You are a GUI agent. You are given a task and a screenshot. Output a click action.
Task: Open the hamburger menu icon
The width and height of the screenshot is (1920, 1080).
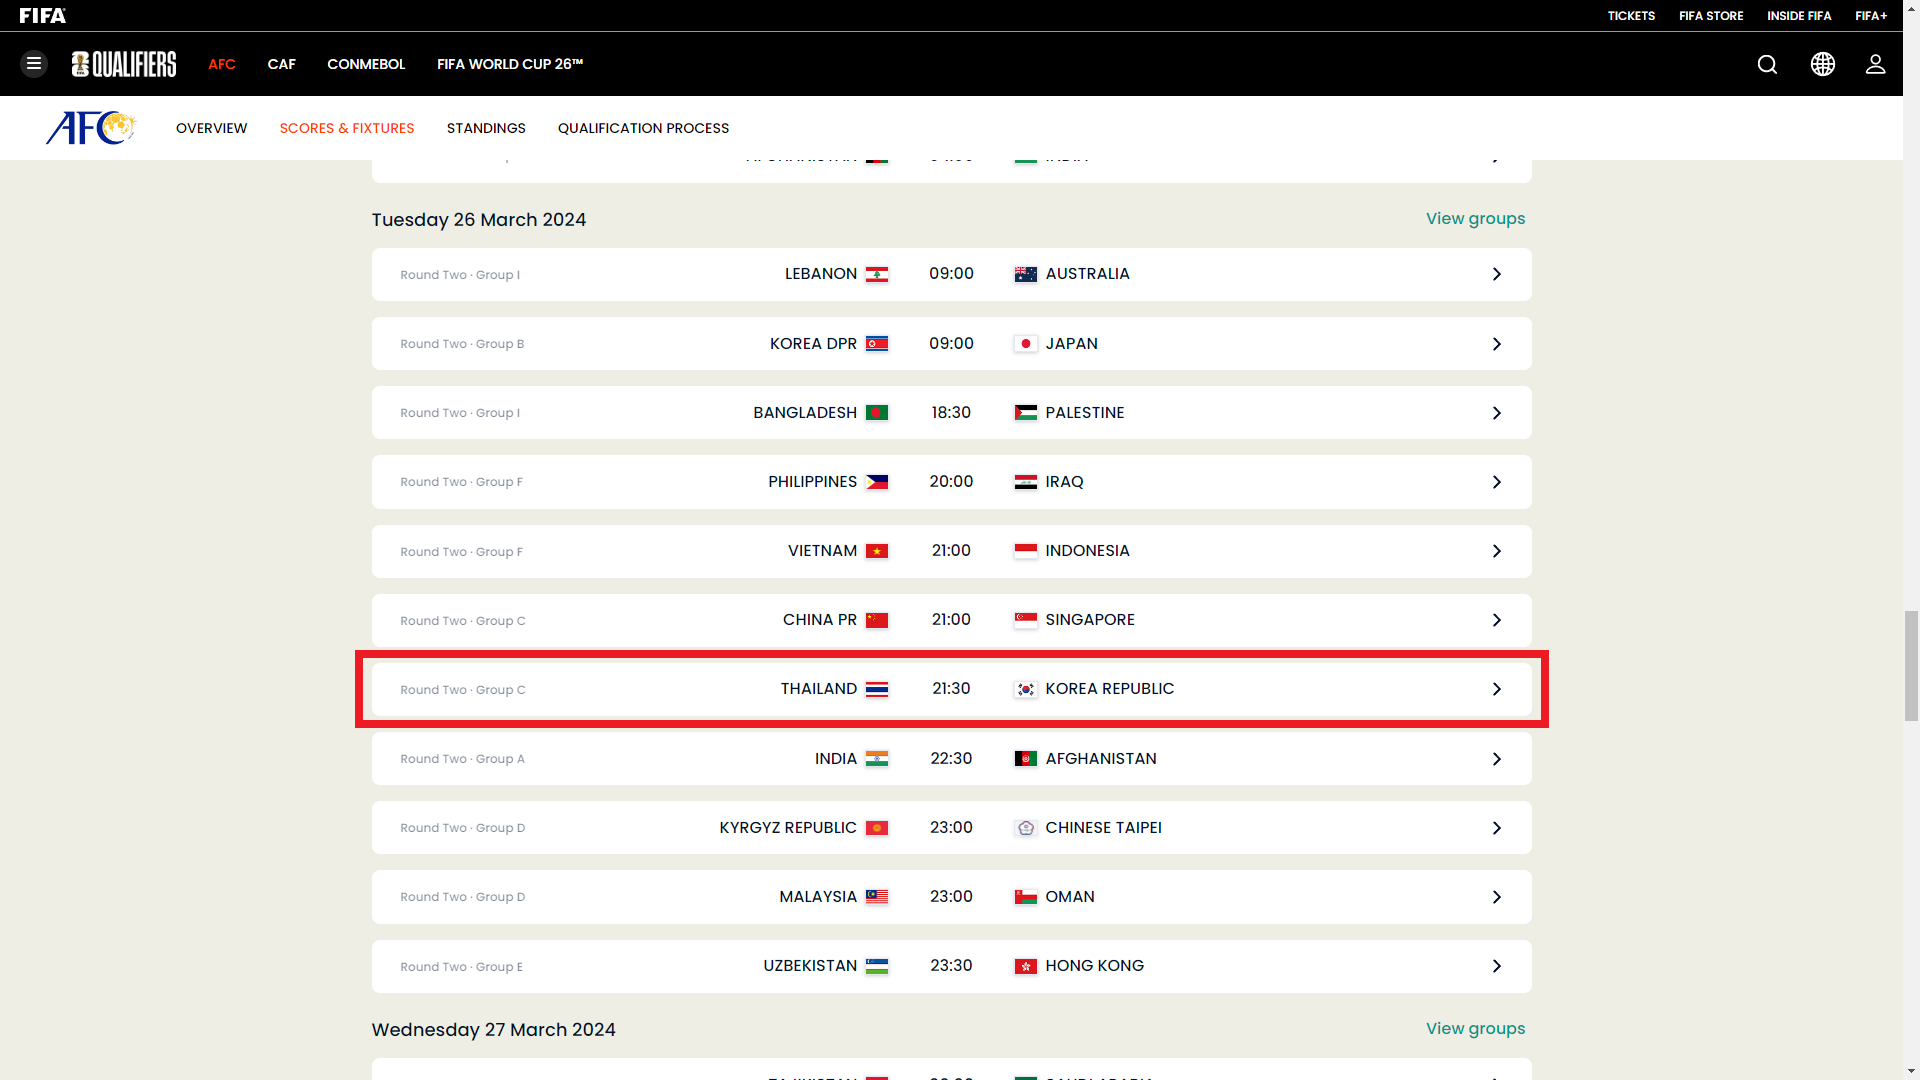click(34, 64)
